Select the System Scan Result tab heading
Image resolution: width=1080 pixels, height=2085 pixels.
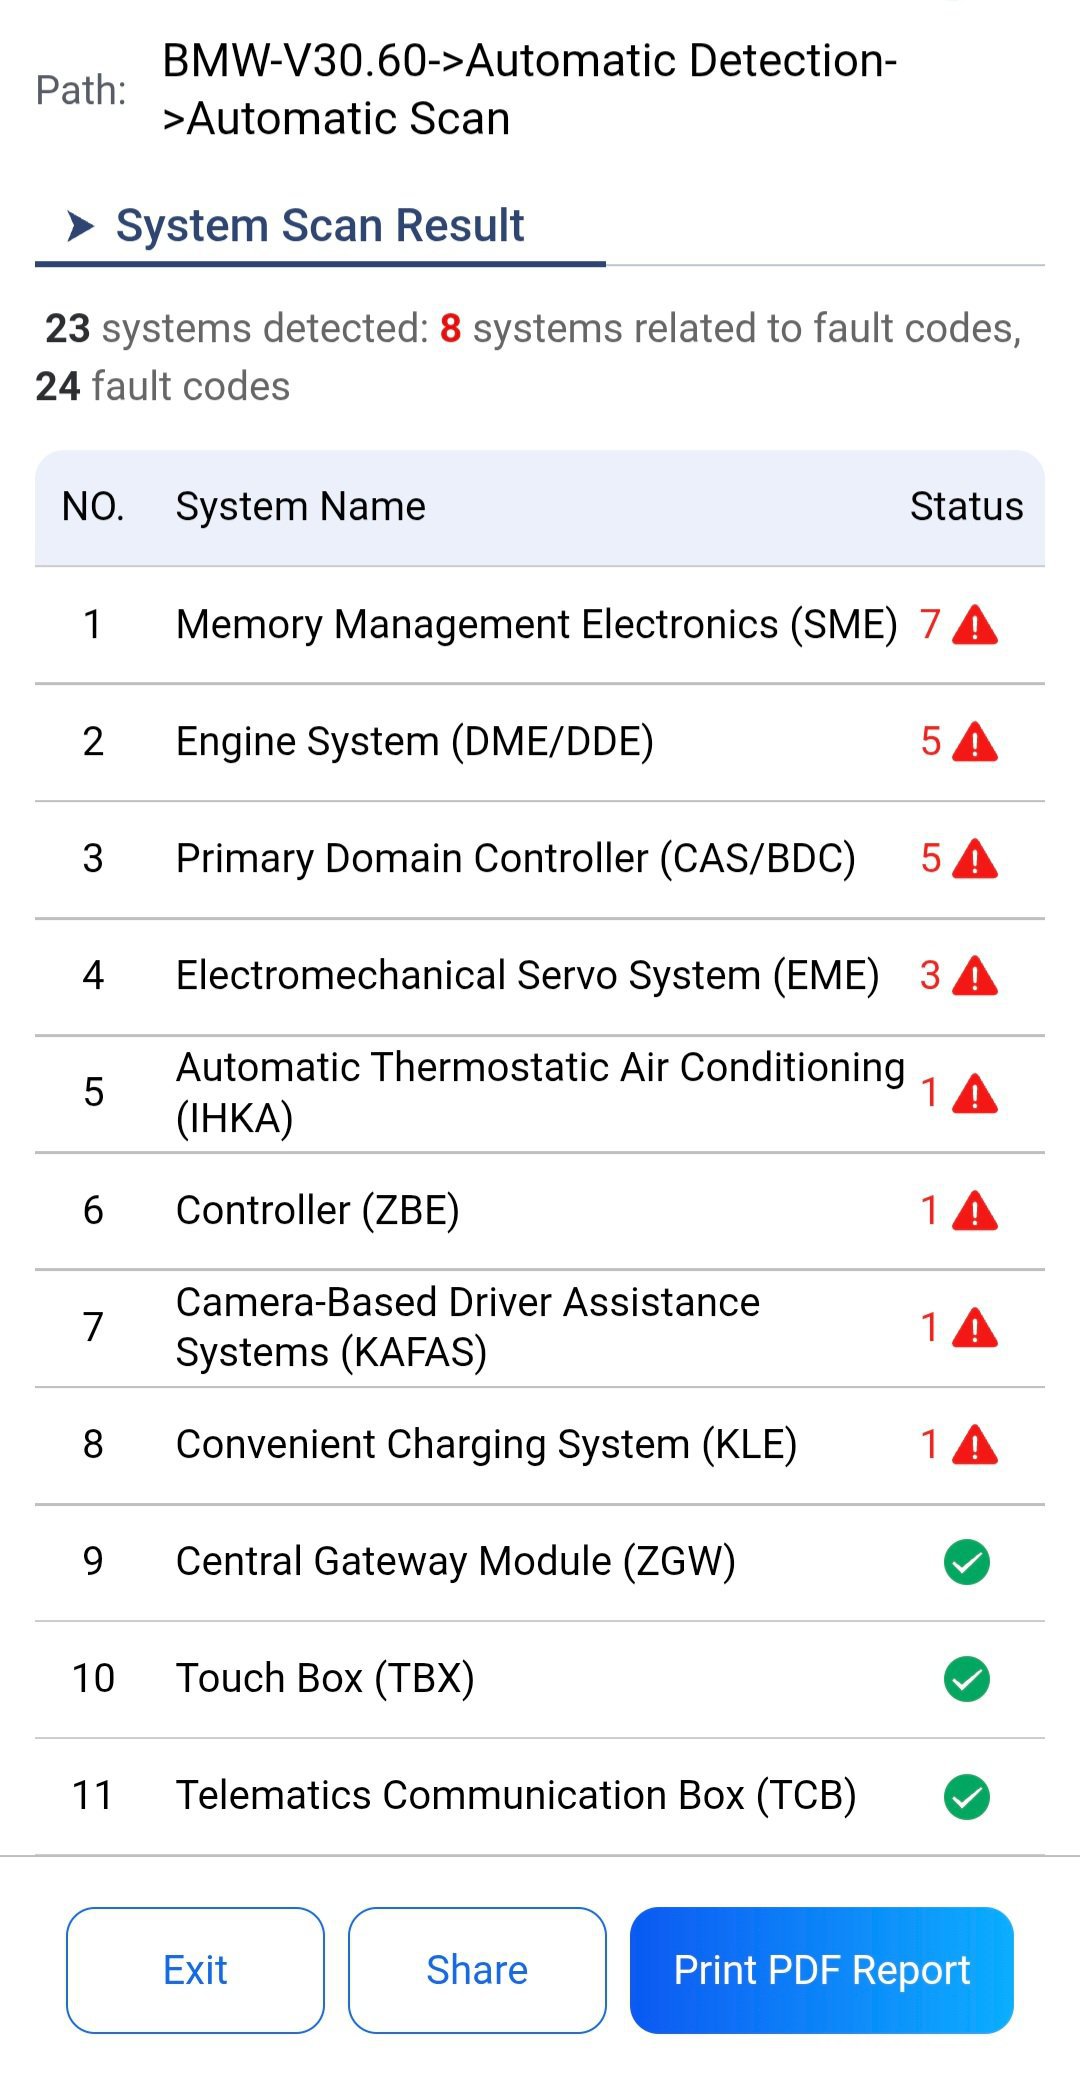320,226
